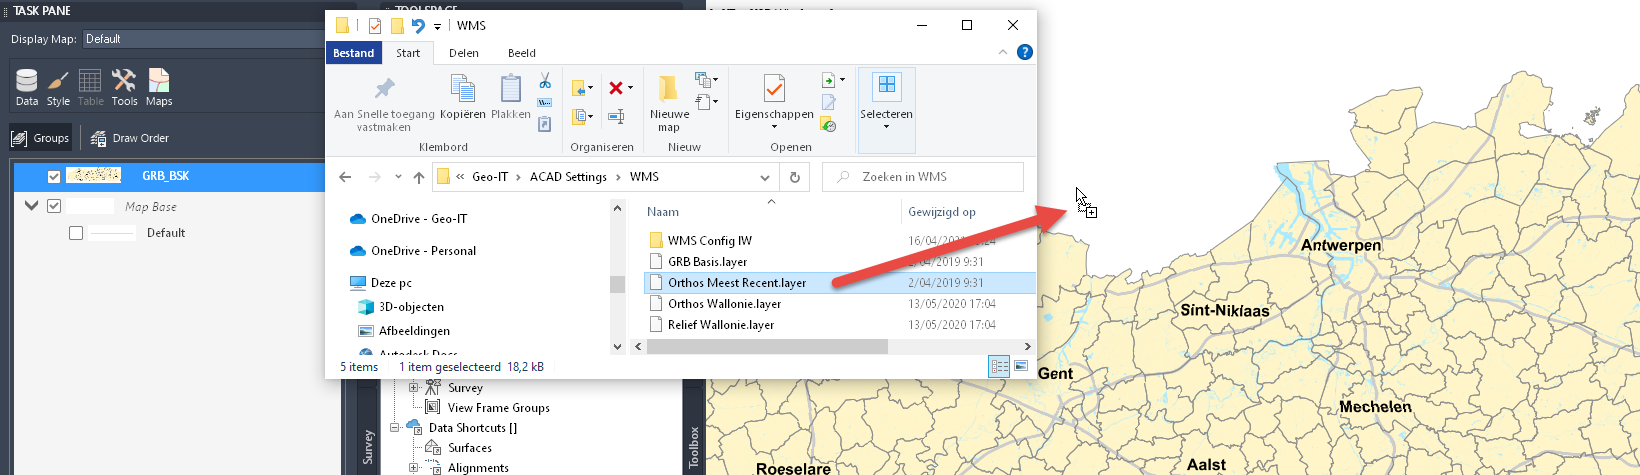Sort by Gewijzigd op column
The height and width of the screenshot is (475, 1640).
[942, 212]
